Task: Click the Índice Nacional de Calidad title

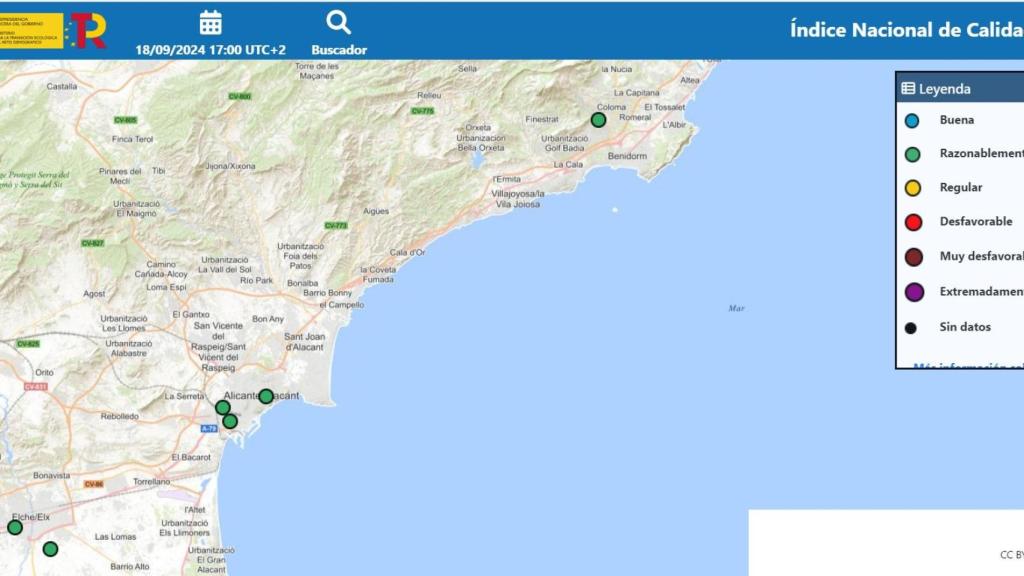Action: click(905, 29)
